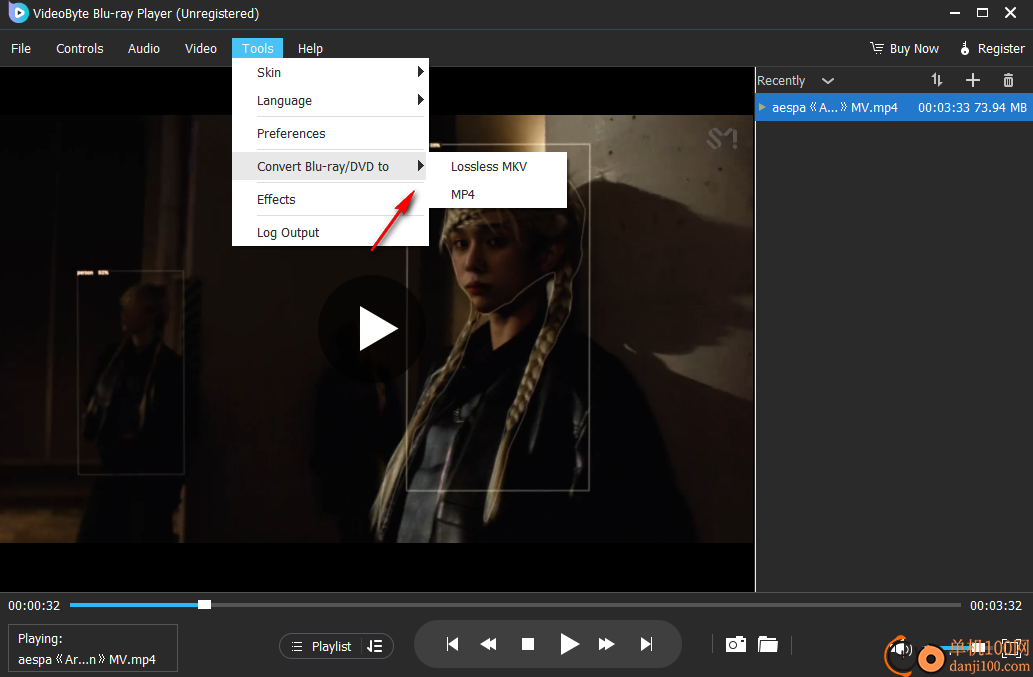Viewport: 1033px width, 677px height.
Task: Choose Log Output menu entry
Action: (330, 232)
